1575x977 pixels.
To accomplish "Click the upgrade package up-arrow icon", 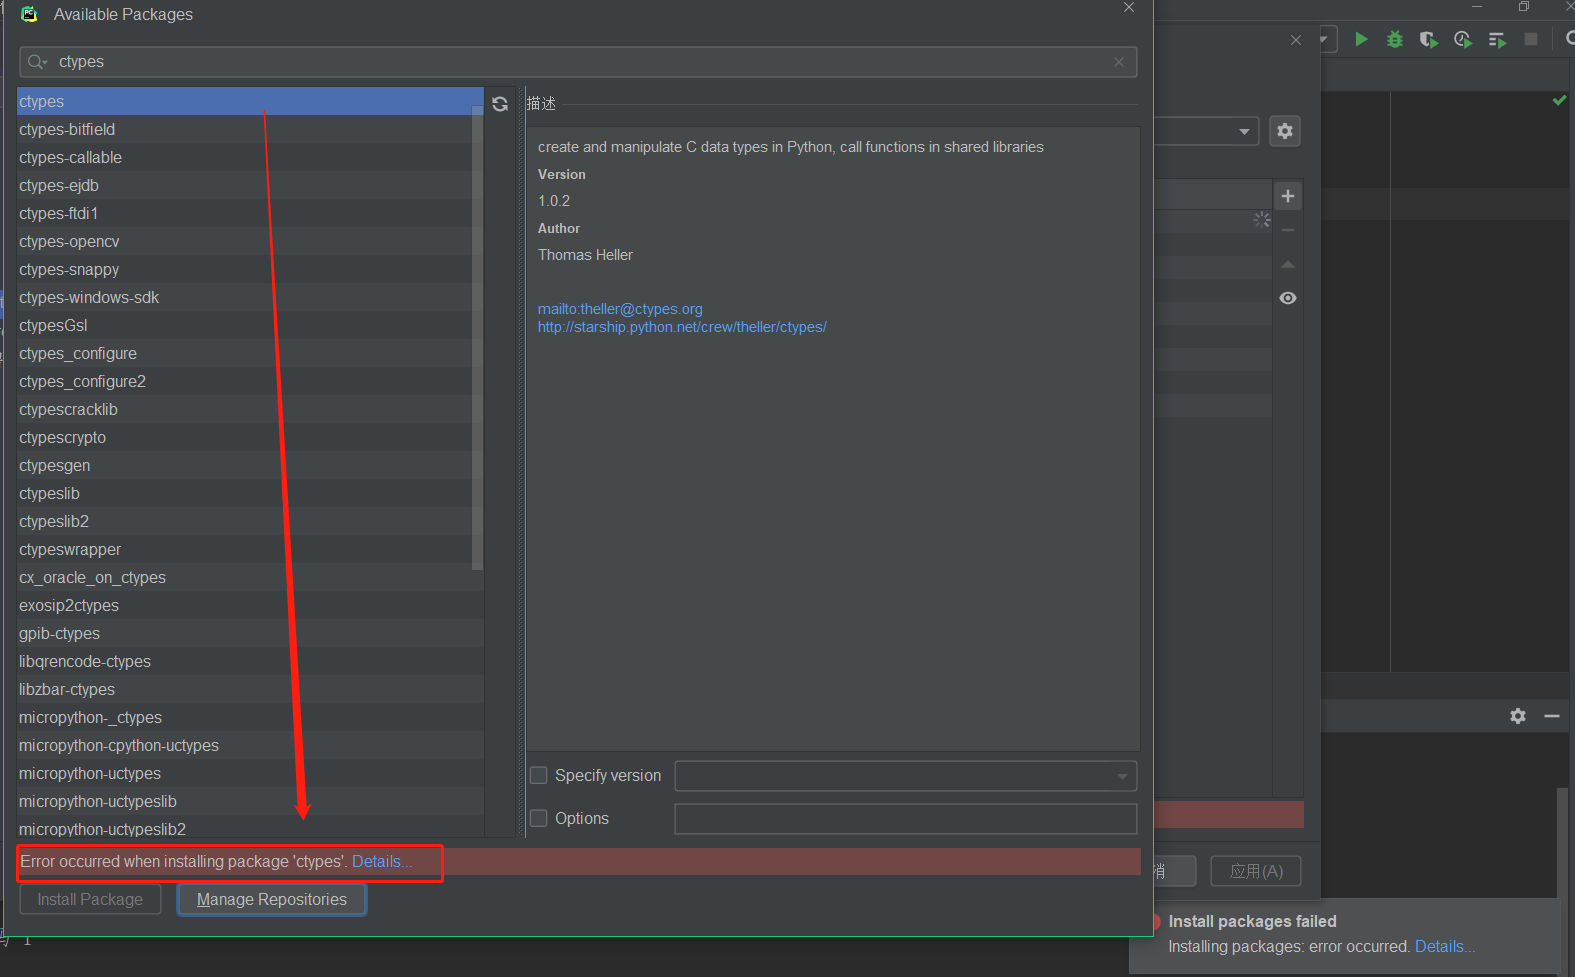I will click(1288, 264).
